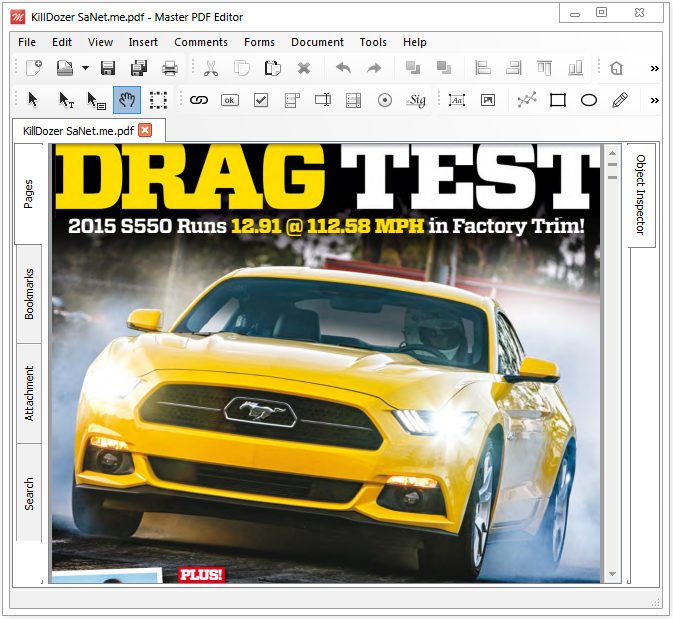Select the Rectangle drawing tool

(x=558, y=100)
